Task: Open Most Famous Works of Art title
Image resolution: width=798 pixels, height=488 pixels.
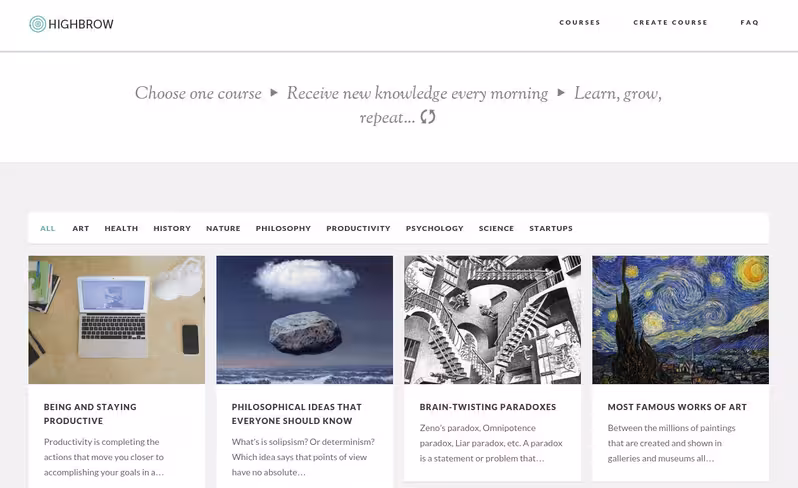Action: (x=677, y=407)
